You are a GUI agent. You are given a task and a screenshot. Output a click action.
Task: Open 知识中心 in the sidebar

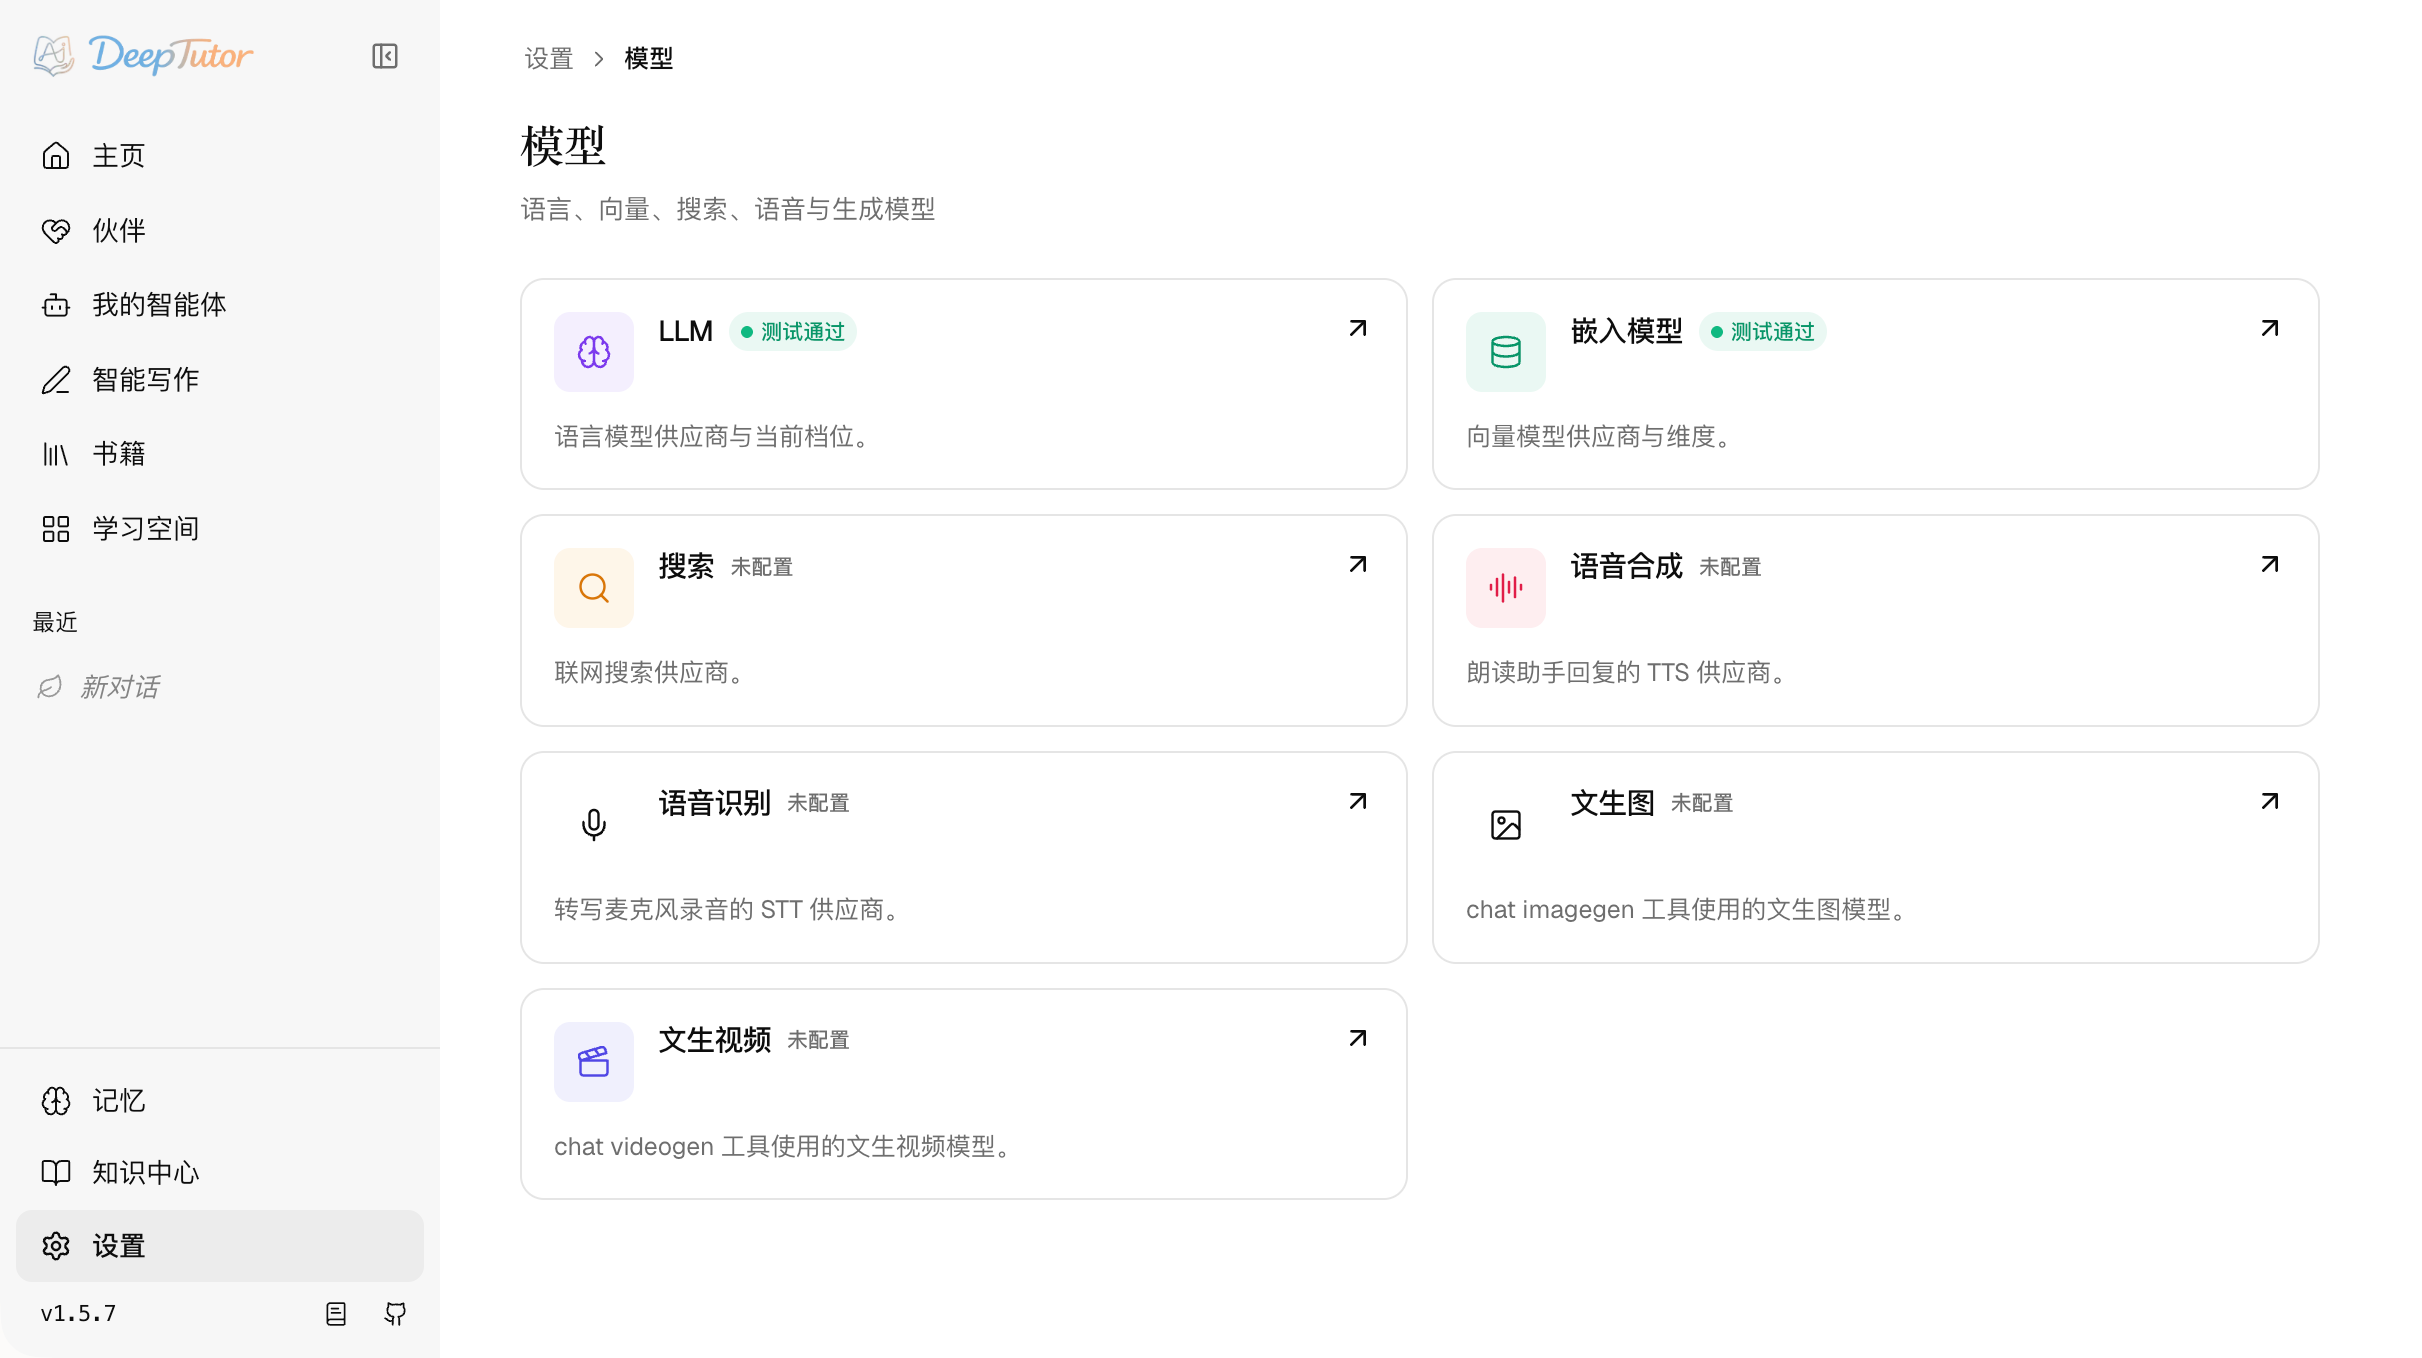220,1173
